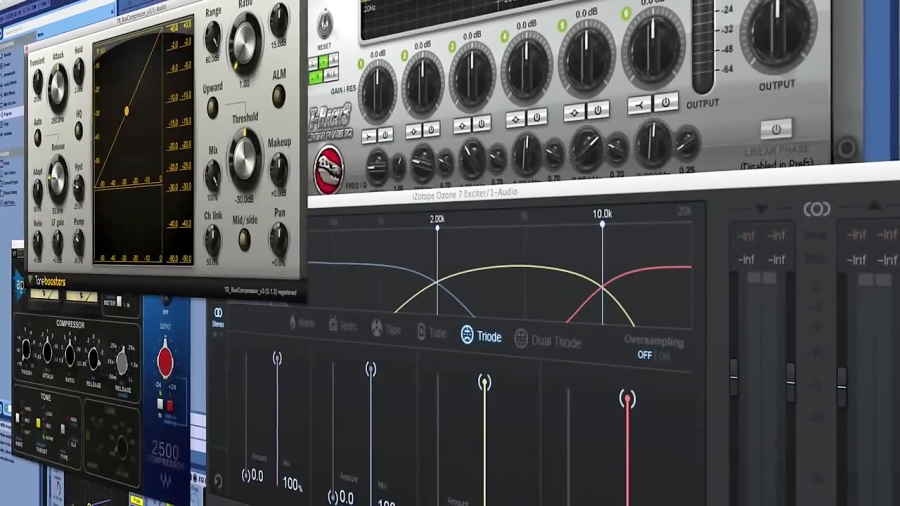This screenshot has width=900, height=506.
Task: Toggle band 3 power button in T-RackS EQ
Action: pyautogui.click(x=481, y=123)
